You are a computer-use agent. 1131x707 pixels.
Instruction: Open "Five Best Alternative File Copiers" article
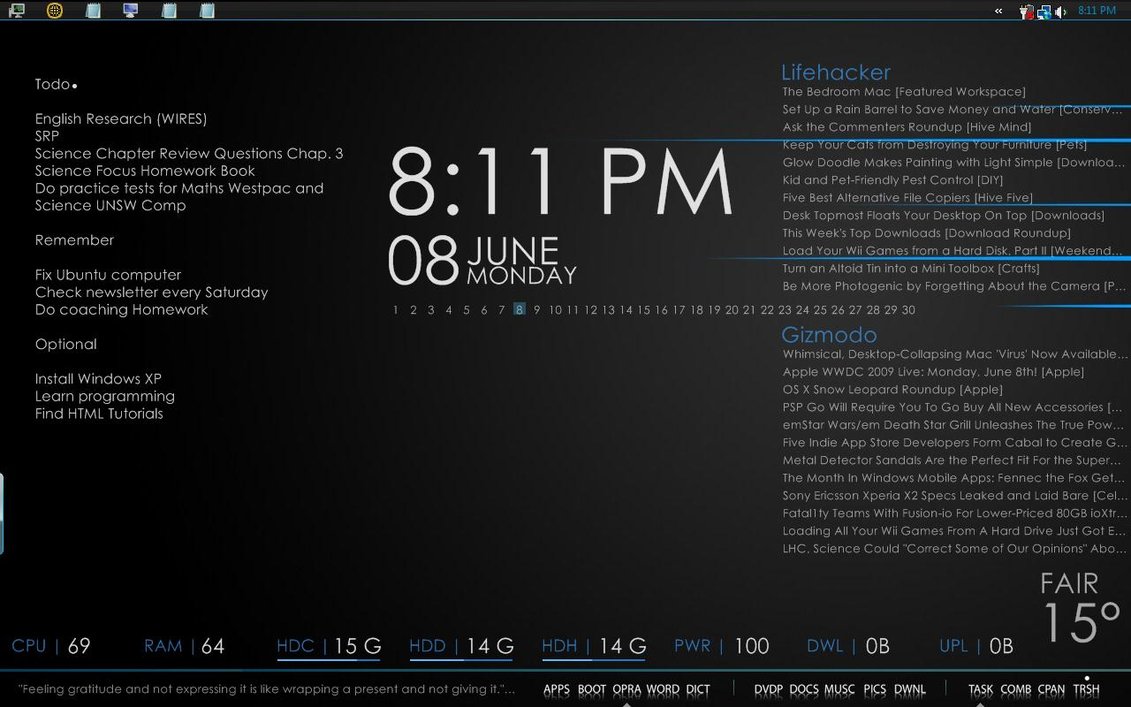(x=907, y=198)
